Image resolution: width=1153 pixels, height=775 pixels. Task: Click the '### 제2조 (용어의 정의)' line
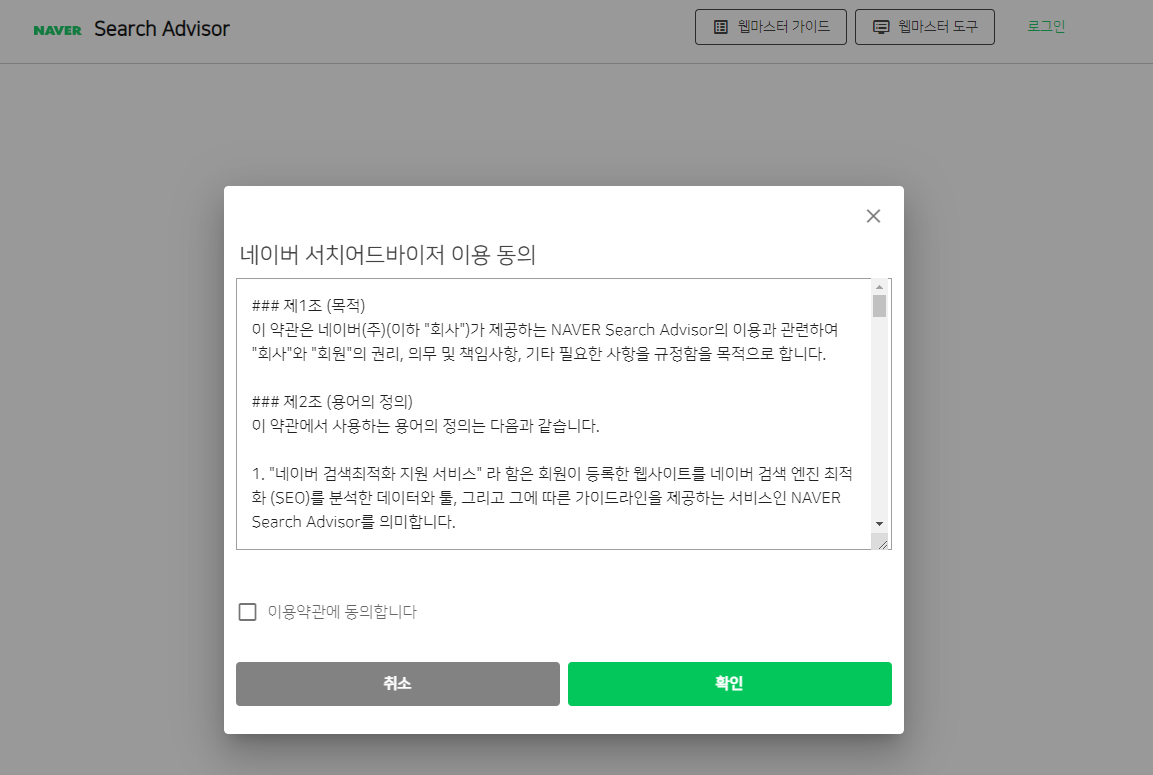332,401
